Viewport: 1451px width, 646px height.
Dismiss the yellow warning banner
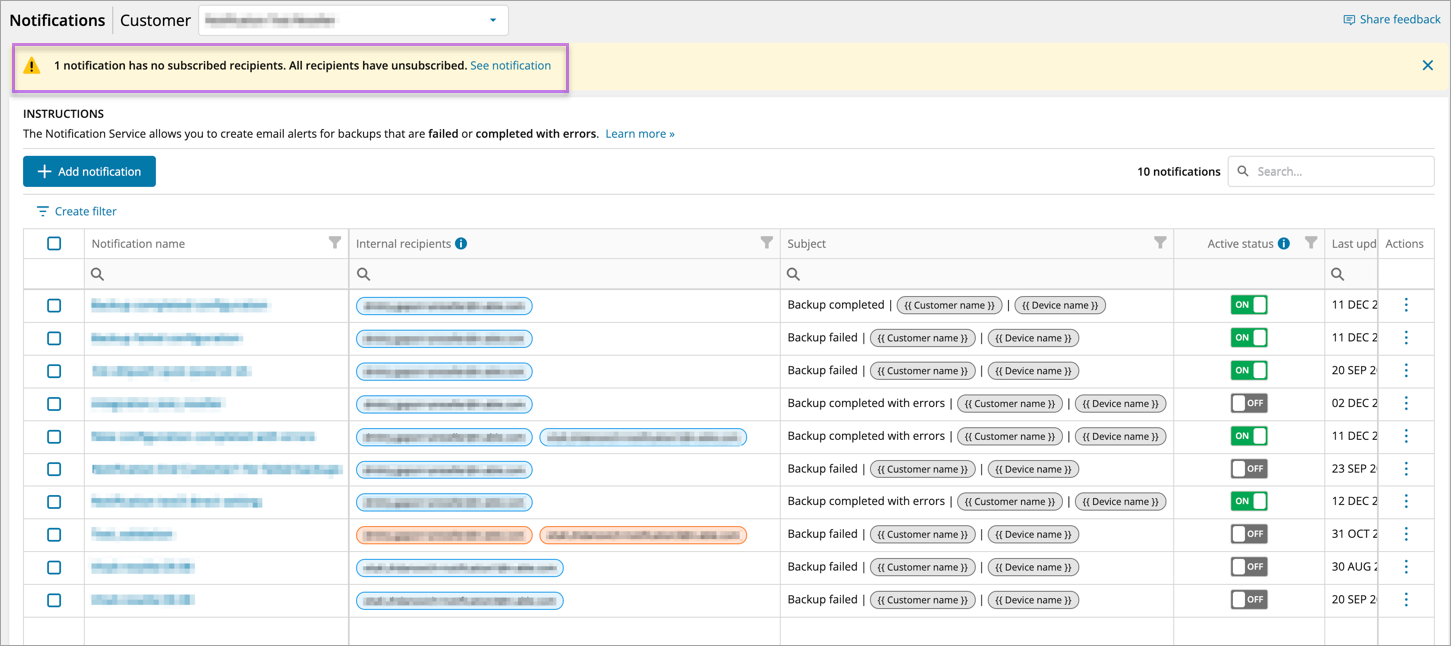tap(1427, 66)
